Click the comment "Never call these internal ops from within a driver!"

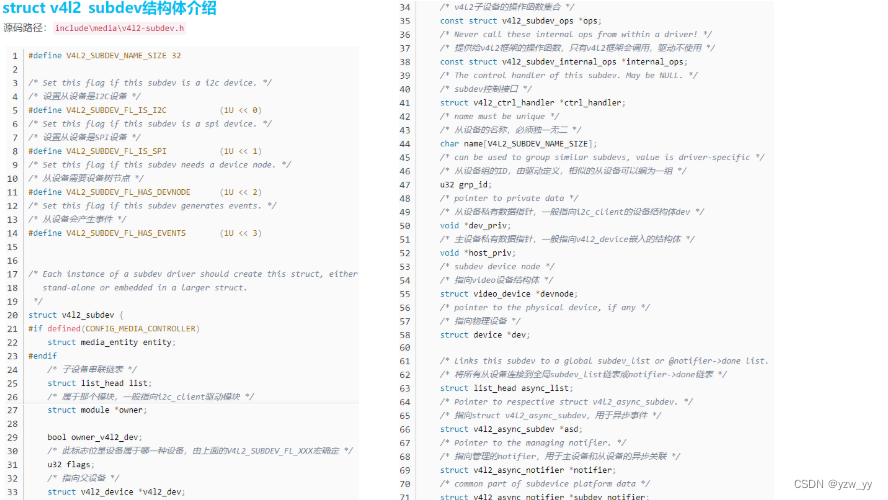[x=576, y=34]
